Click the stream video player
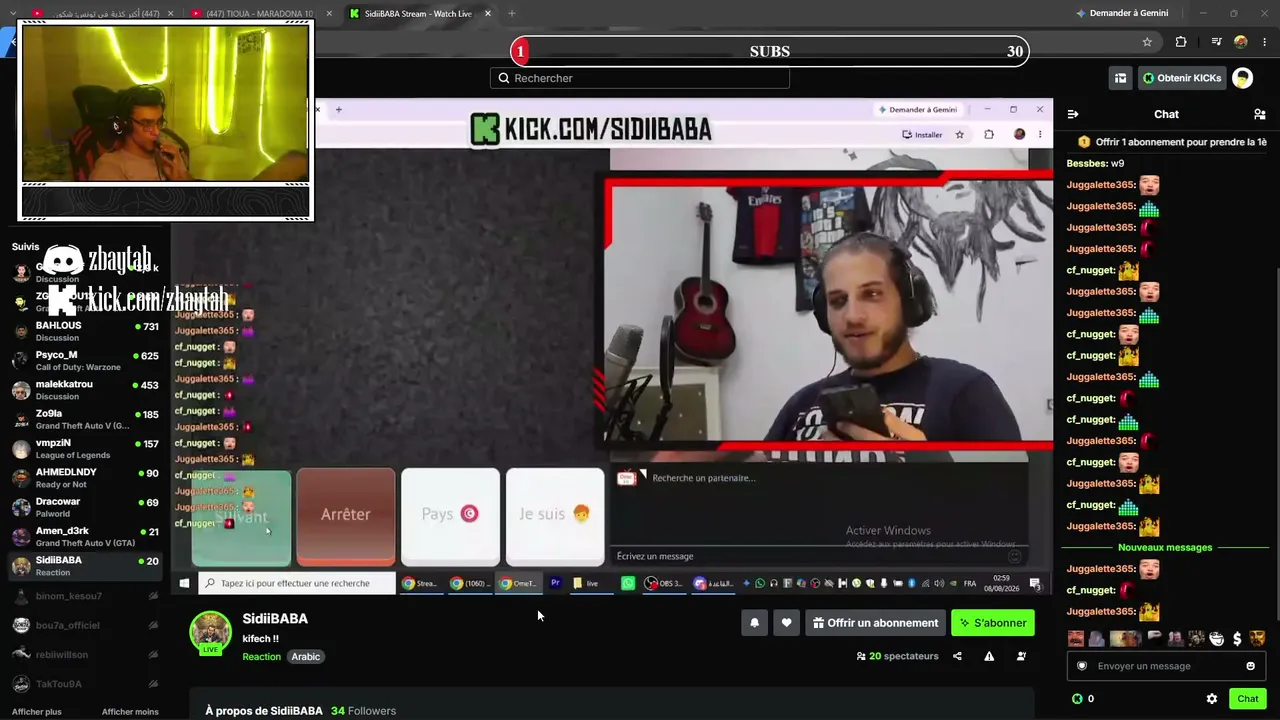1280x720 pixels. (x=611, y=346)
